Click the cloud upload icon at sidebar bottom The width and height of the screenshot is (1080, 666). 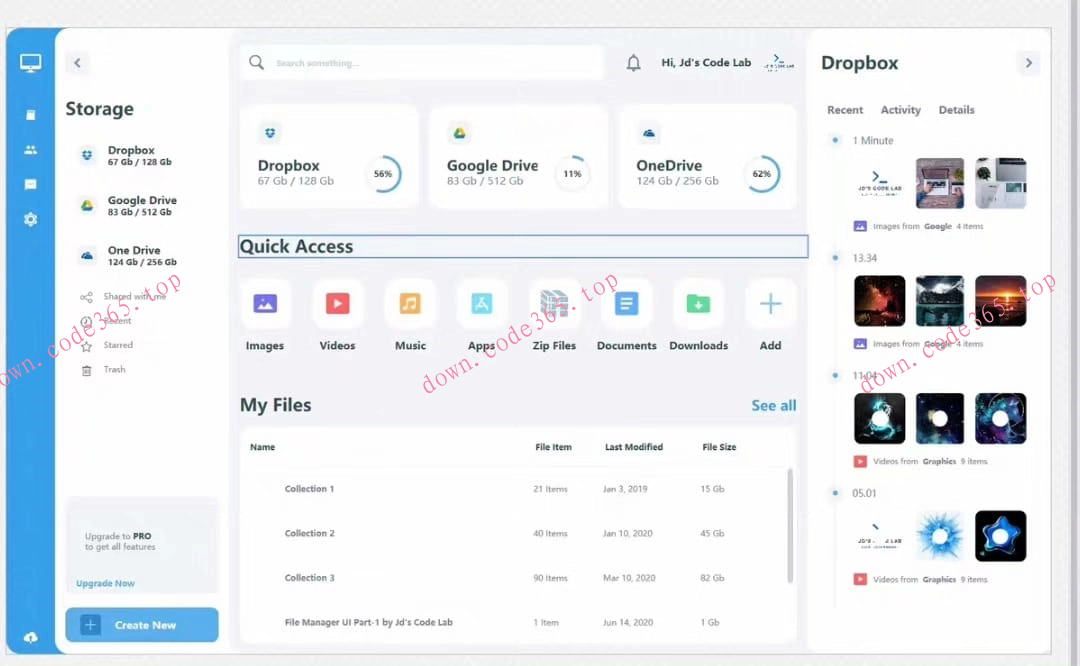30,638
